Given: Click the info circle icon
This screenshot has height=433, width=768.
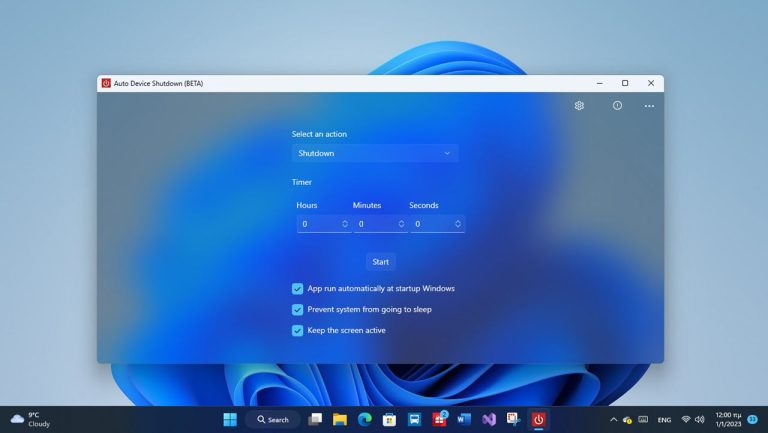Looking at the screenshot, I should (617, 106).
